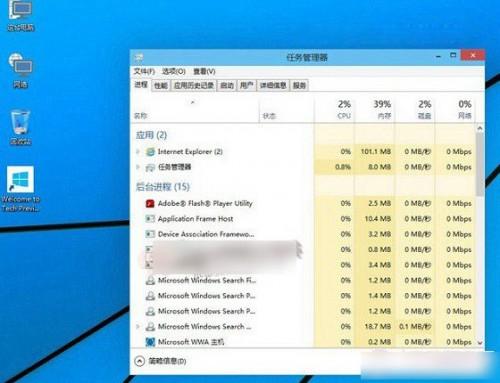Select the Recycle Bin desktop icon
The width and height of the screenshot is (500, 383).
pos(21,128)
